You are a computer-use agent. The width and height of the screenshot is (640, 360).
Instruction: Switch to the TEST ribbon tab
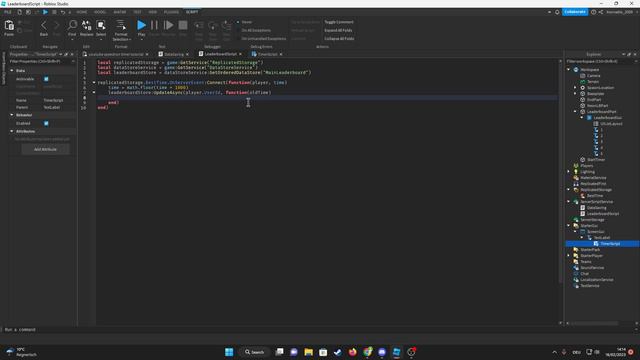(138, 12)
